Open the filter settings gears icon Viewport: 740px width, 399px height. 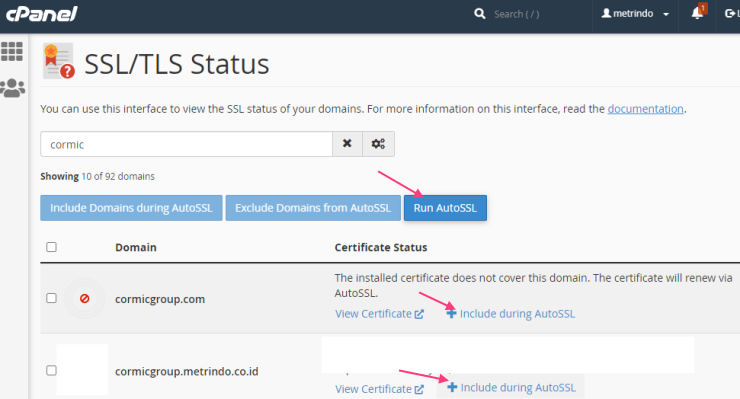coord(378,144)
